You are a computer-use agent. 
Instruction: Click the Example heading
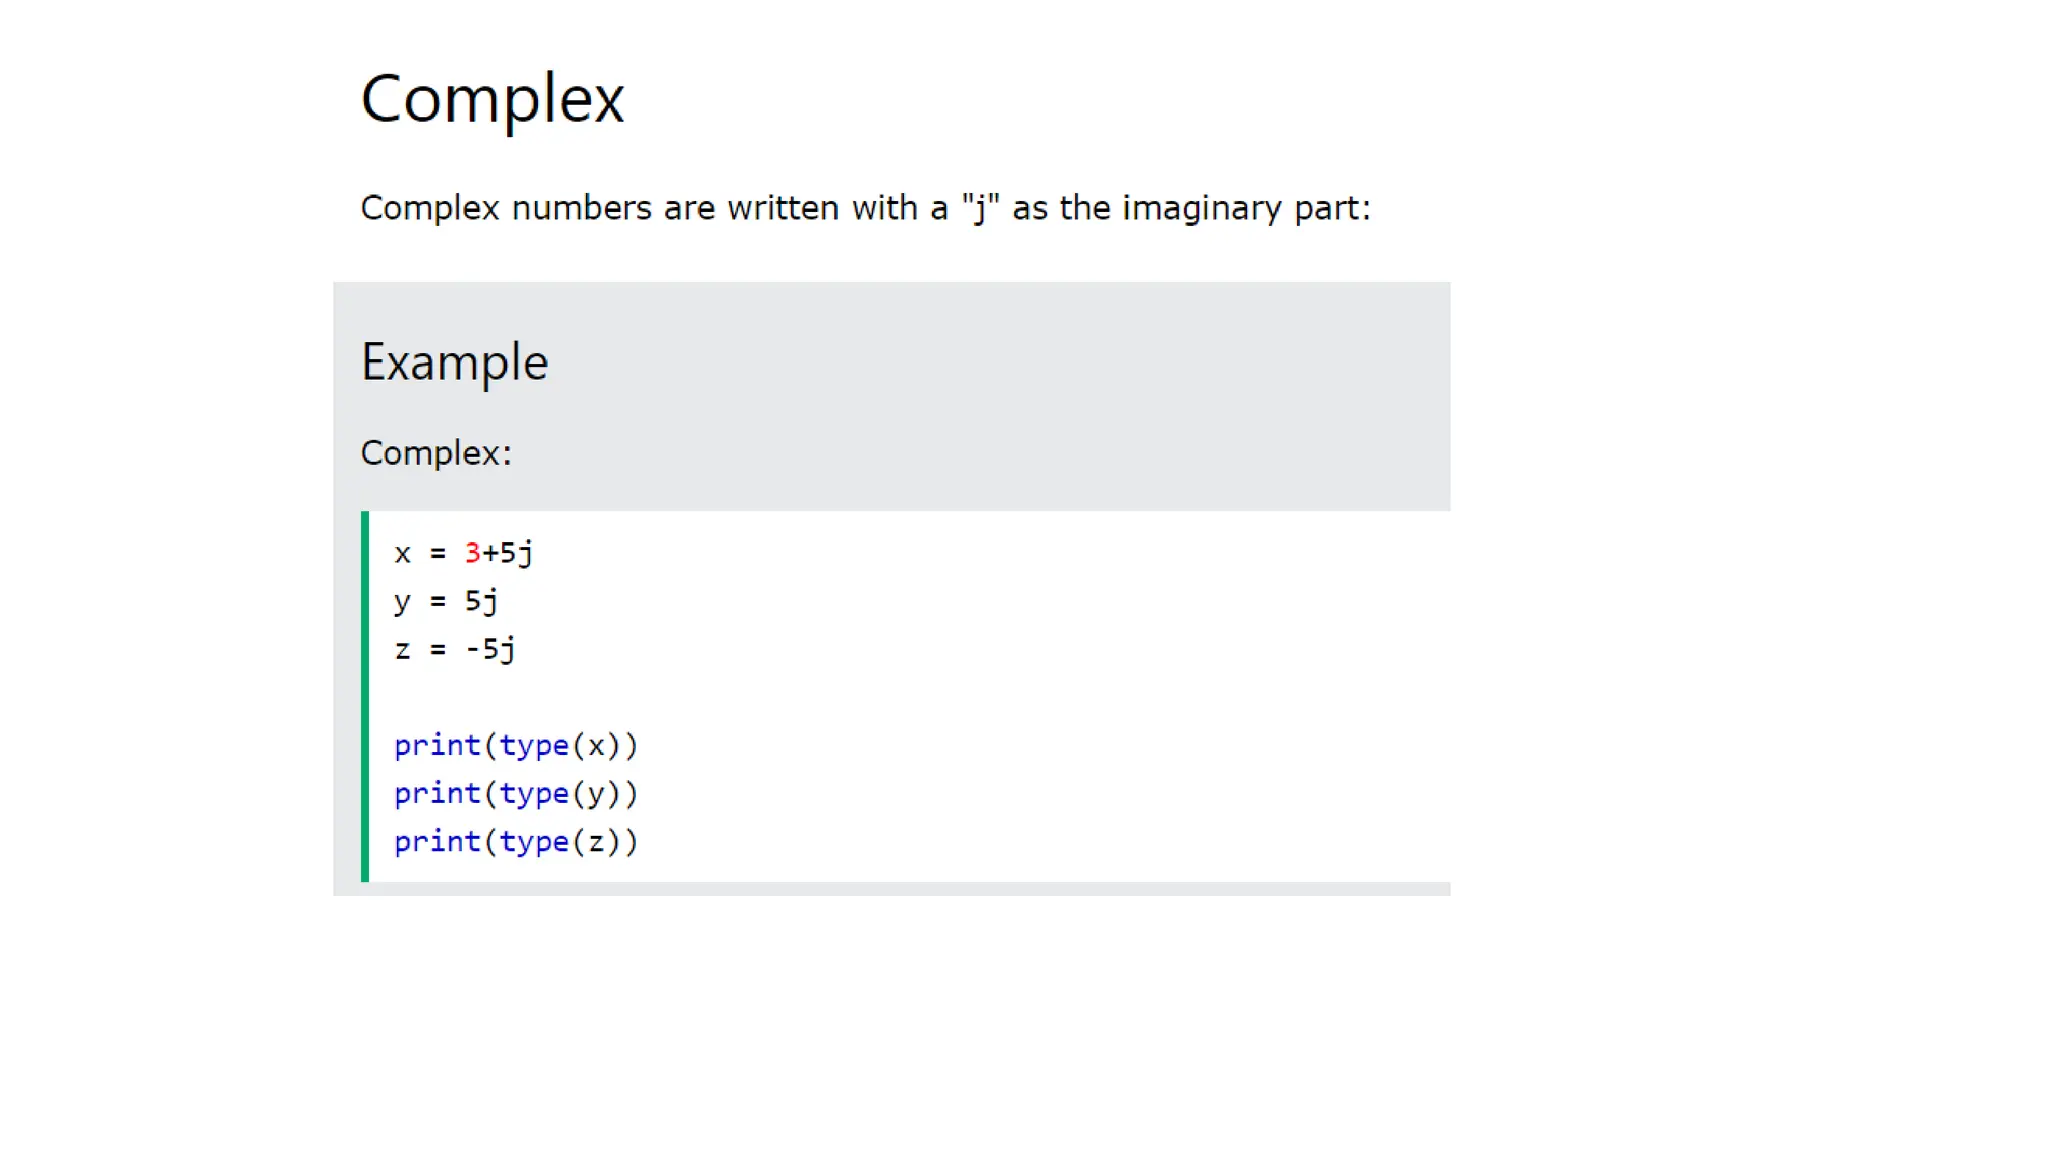point(454,362)
